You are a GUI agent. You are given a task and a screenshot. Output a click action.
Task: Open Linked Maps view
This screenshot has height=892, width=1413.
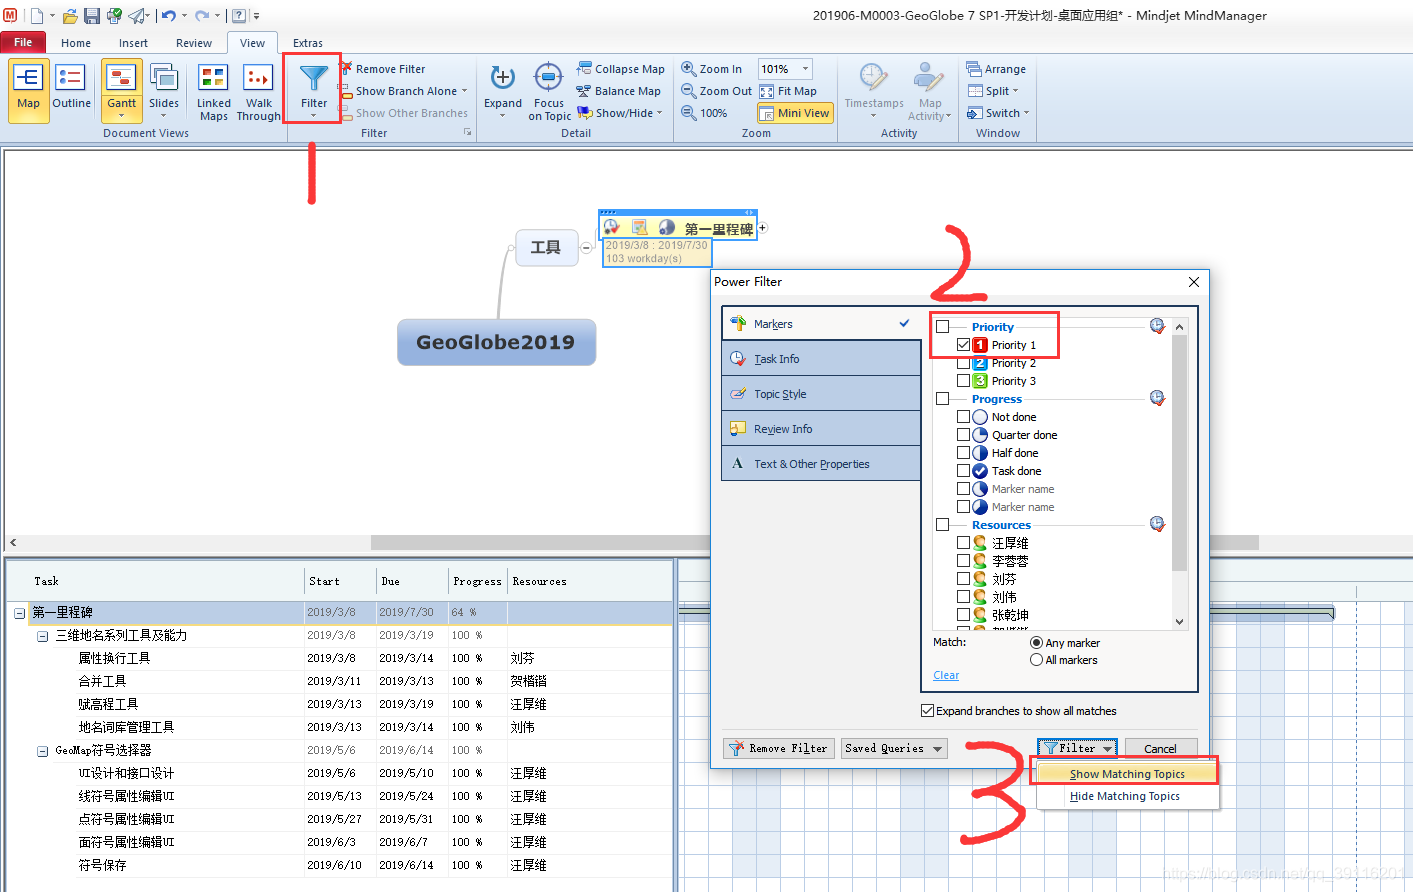click(x=214, y=92)
